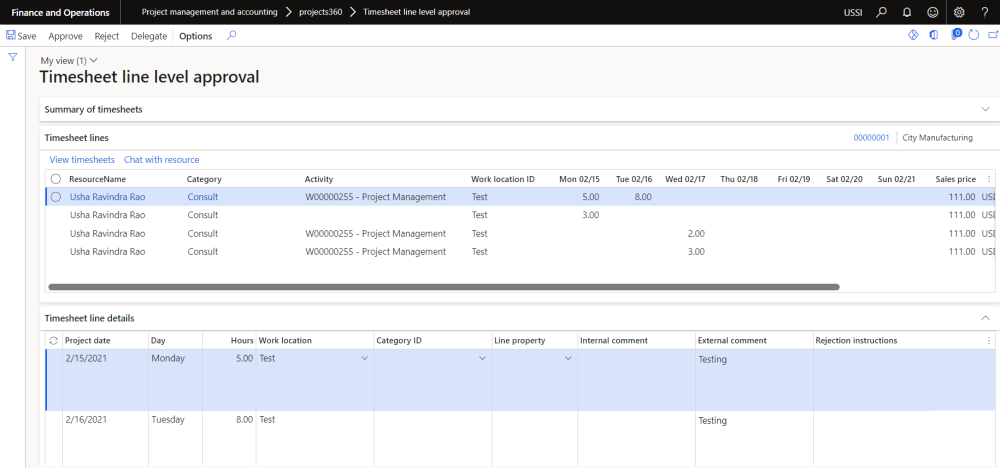Open the Options menu tab
Screen dimensions: 1000x468
(195, 36)
